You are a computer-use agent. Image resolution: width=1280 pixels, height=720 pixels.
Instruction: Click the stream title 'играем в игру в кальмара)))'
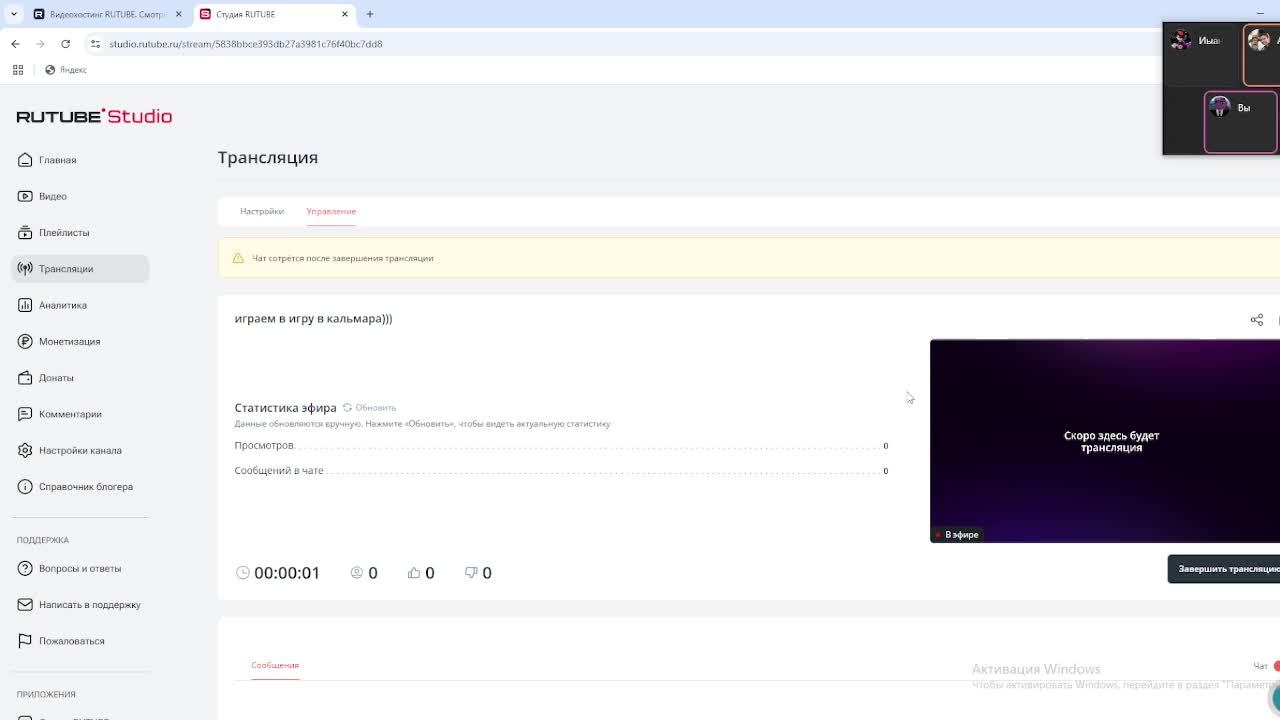click(x=313, y=319)
